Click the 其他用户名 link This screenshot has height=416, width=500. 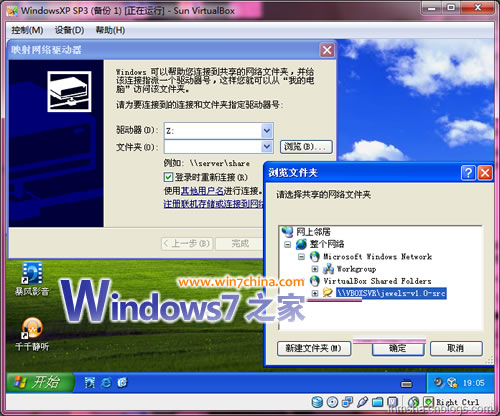coord(202,191)
